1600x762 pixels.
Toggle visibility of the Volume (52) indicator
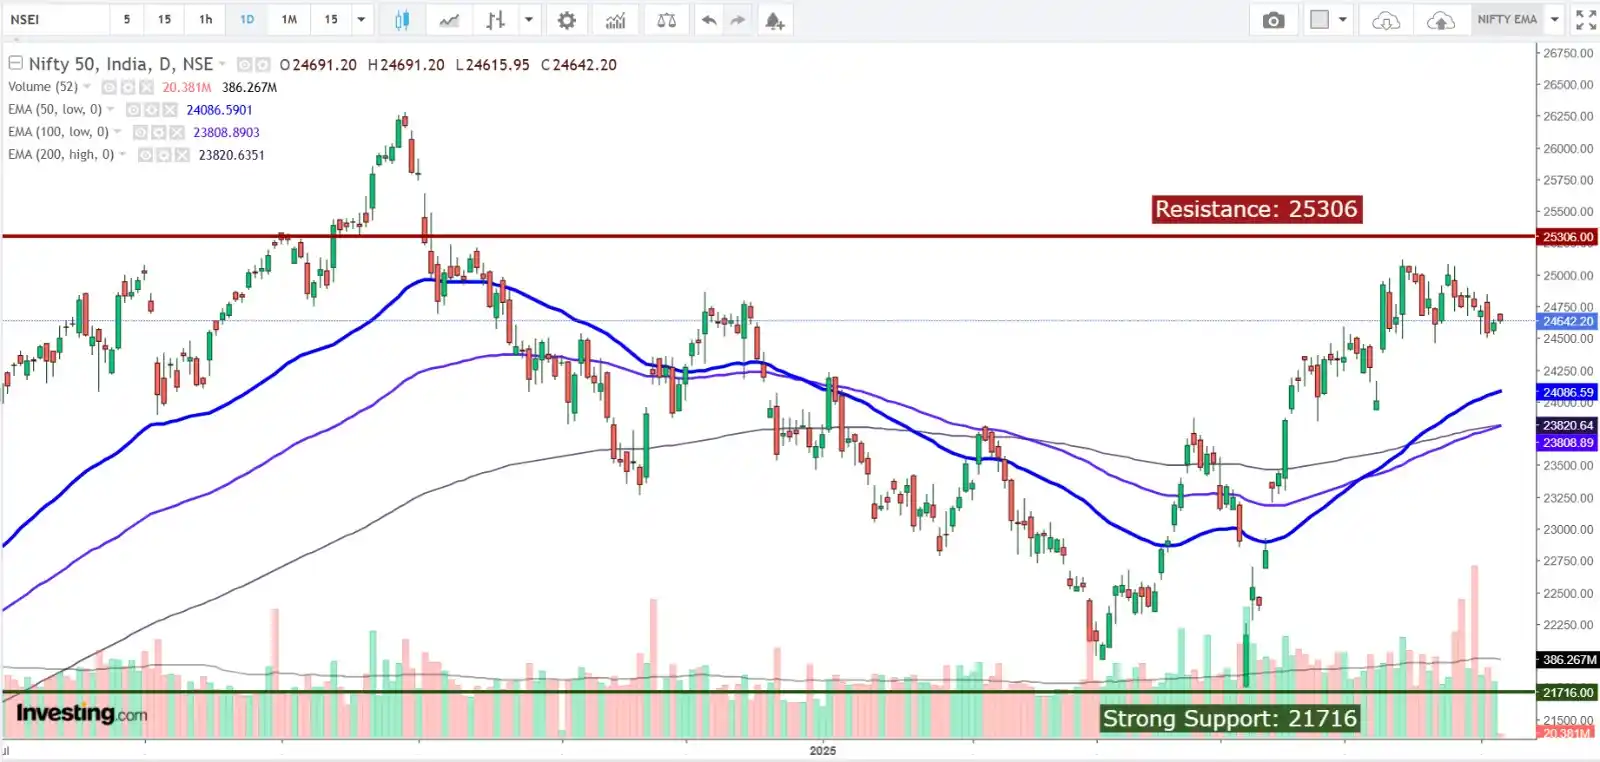[x=110, y=88]
